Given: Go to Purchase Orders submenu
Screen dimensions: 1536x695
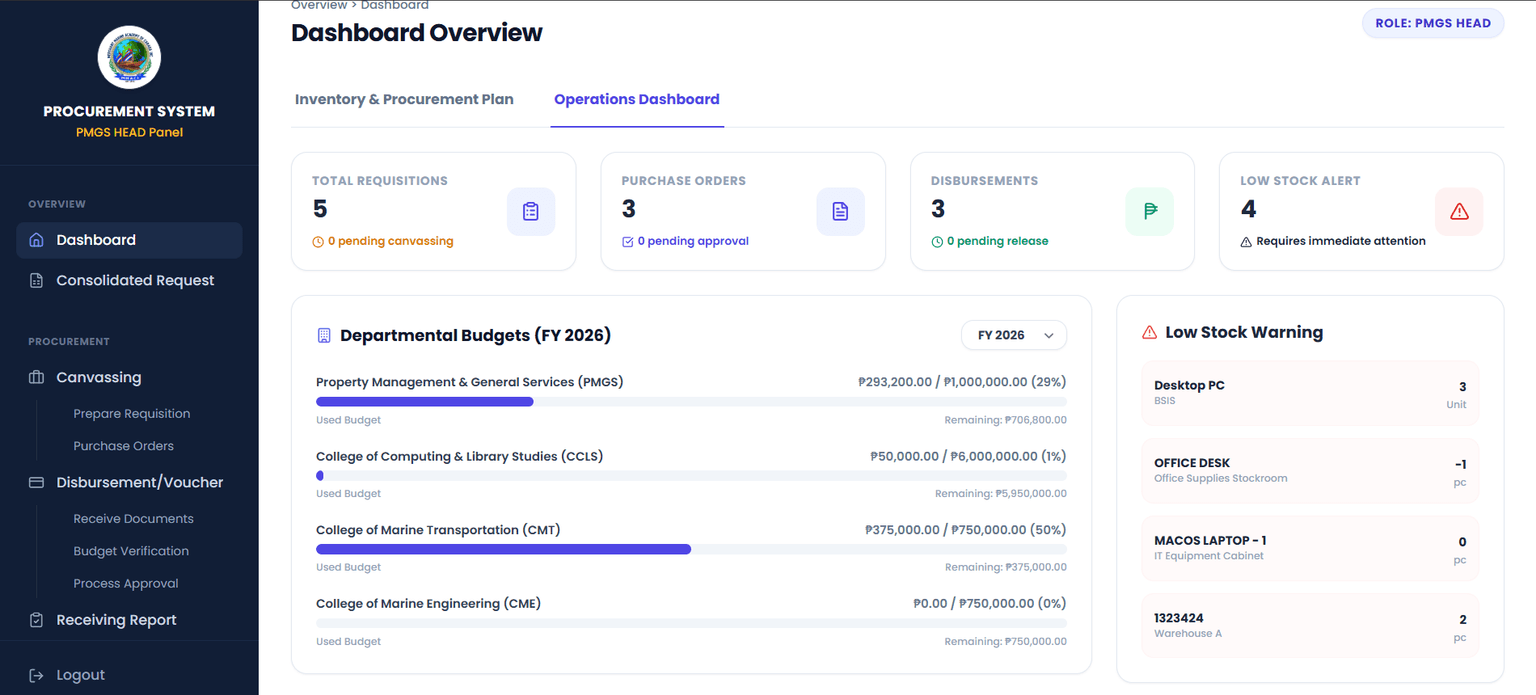Looking at the screenshot, I should 124,446.
